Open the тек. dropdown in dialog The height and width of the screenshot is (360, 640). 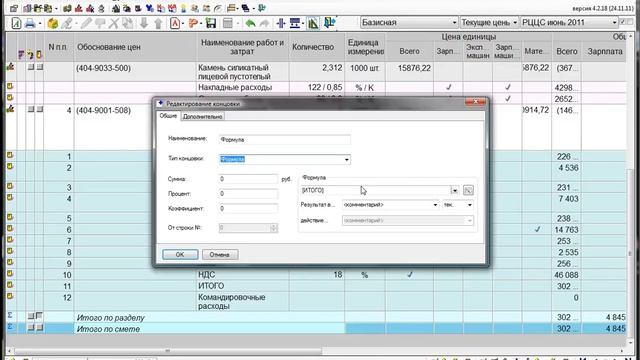(458, 205)
